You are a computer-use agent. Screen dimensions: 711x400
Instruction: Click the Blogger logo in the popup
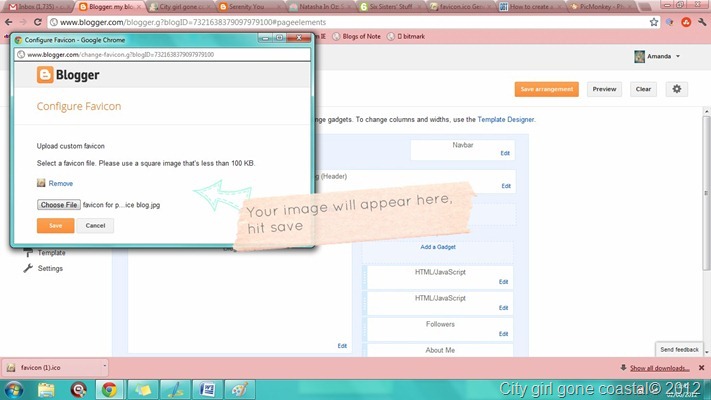point(68,75)
